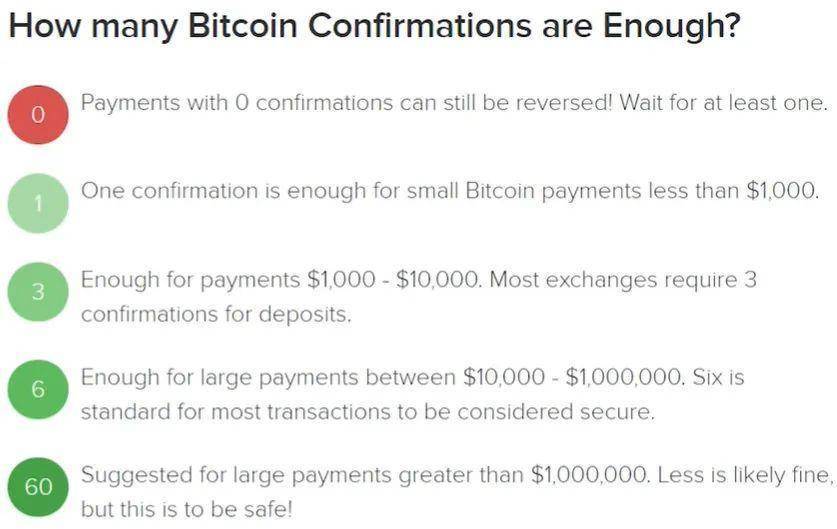This screenshot has width=837, height=529.
Task: Click the 'Less is likely fine,' text
Action: [745, 475]
